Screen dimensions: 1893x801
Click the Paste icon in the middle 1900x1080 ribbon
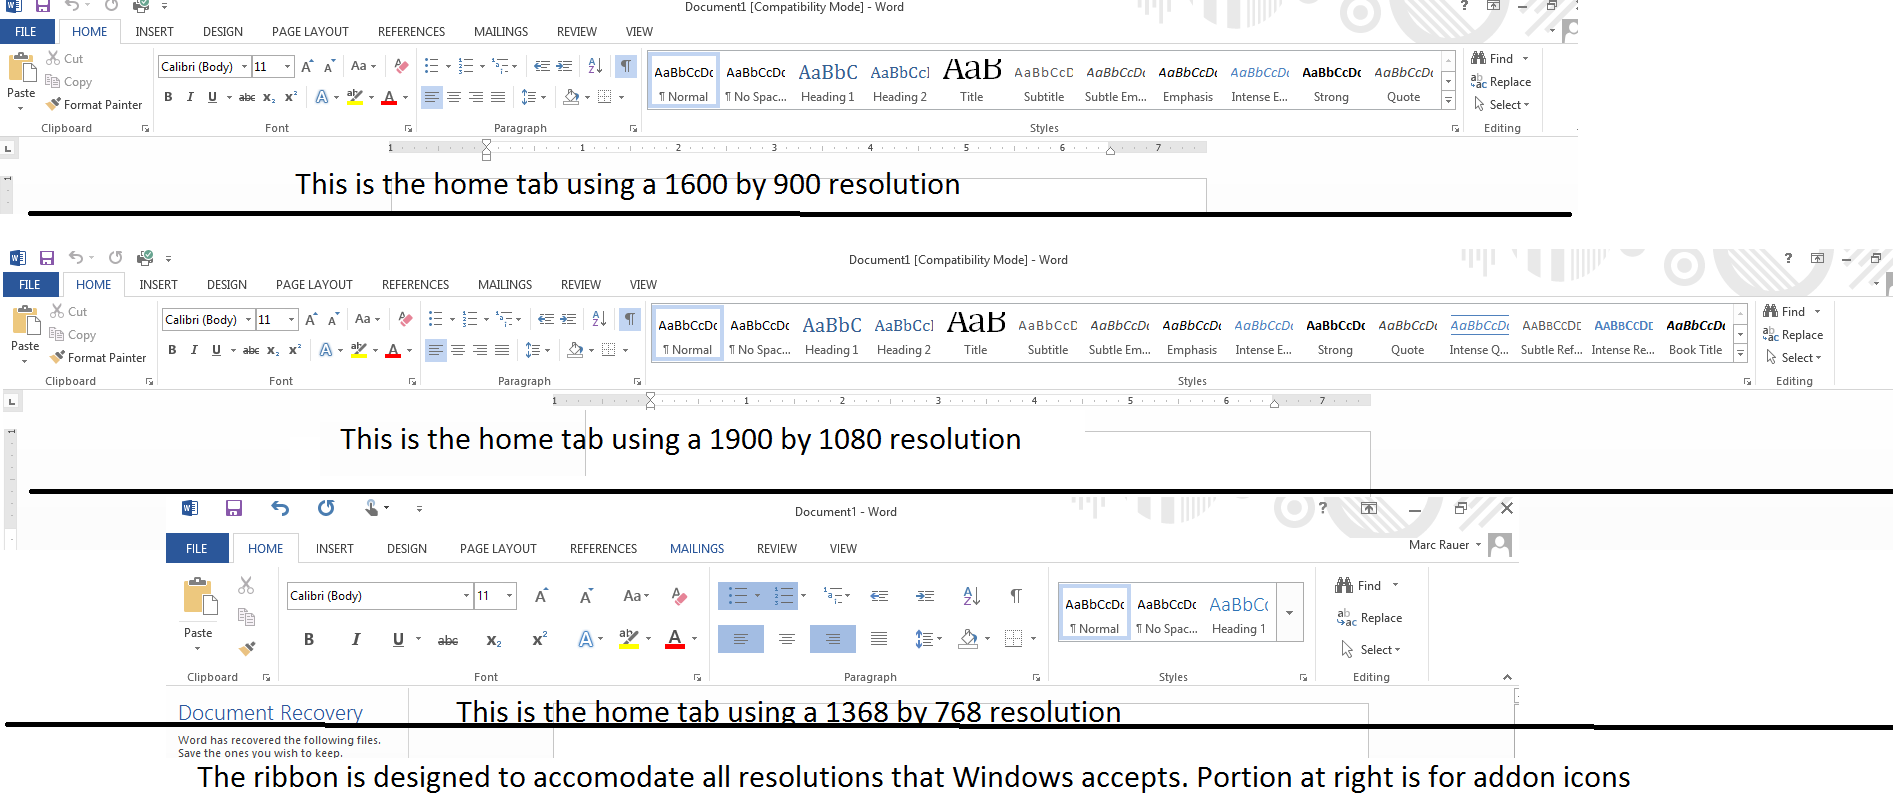pos(25,320)
